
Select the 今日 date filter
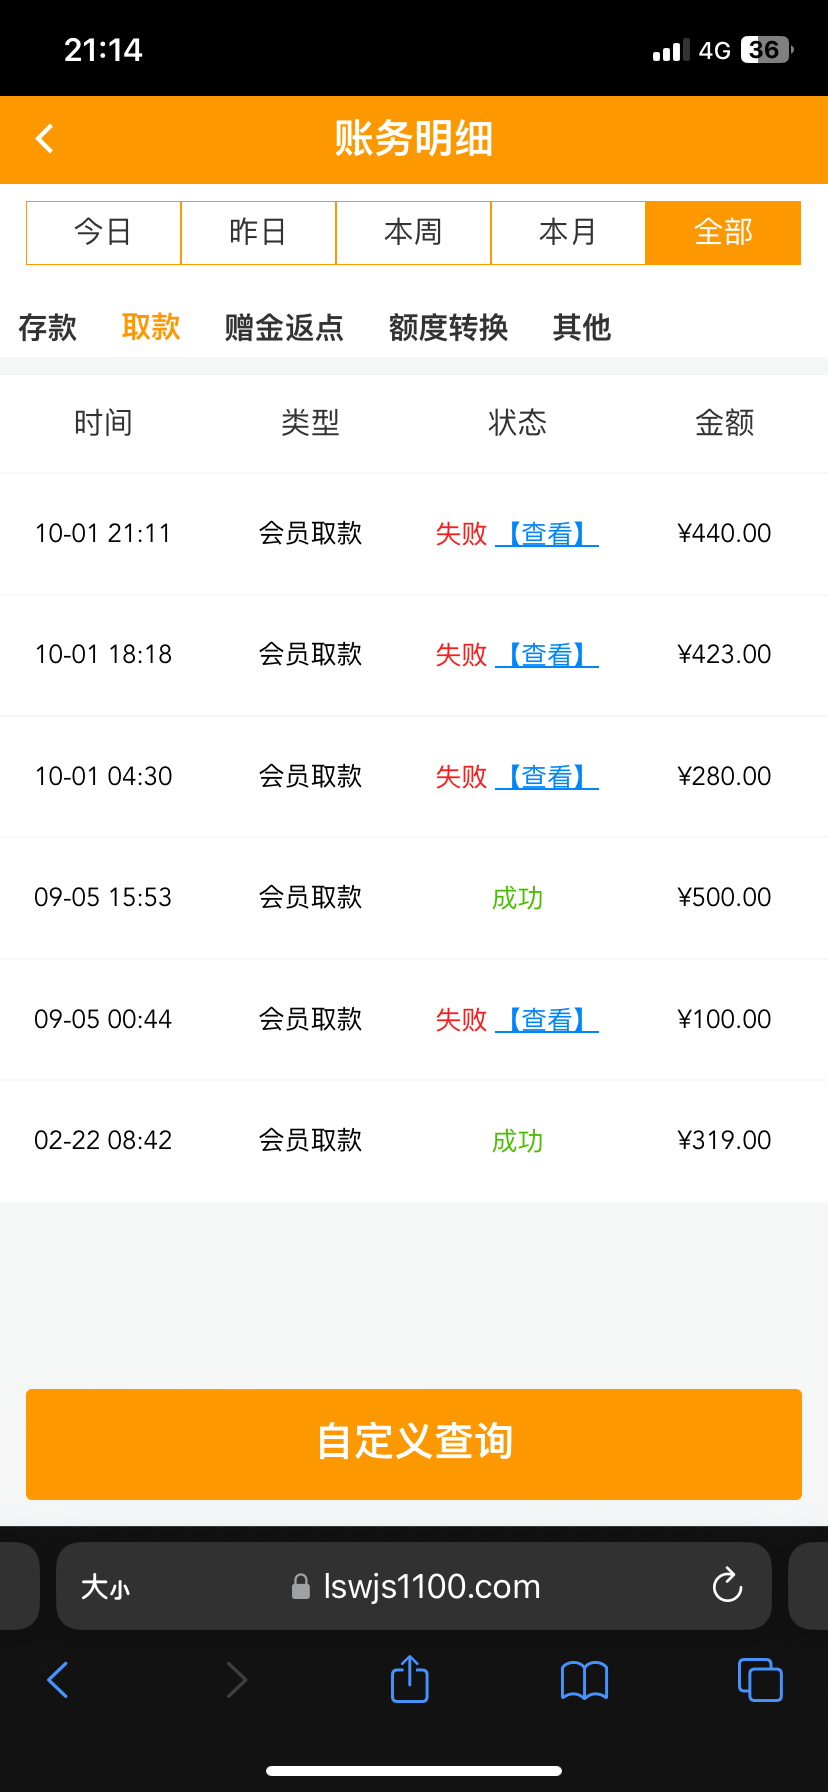[x=103, y=233]
